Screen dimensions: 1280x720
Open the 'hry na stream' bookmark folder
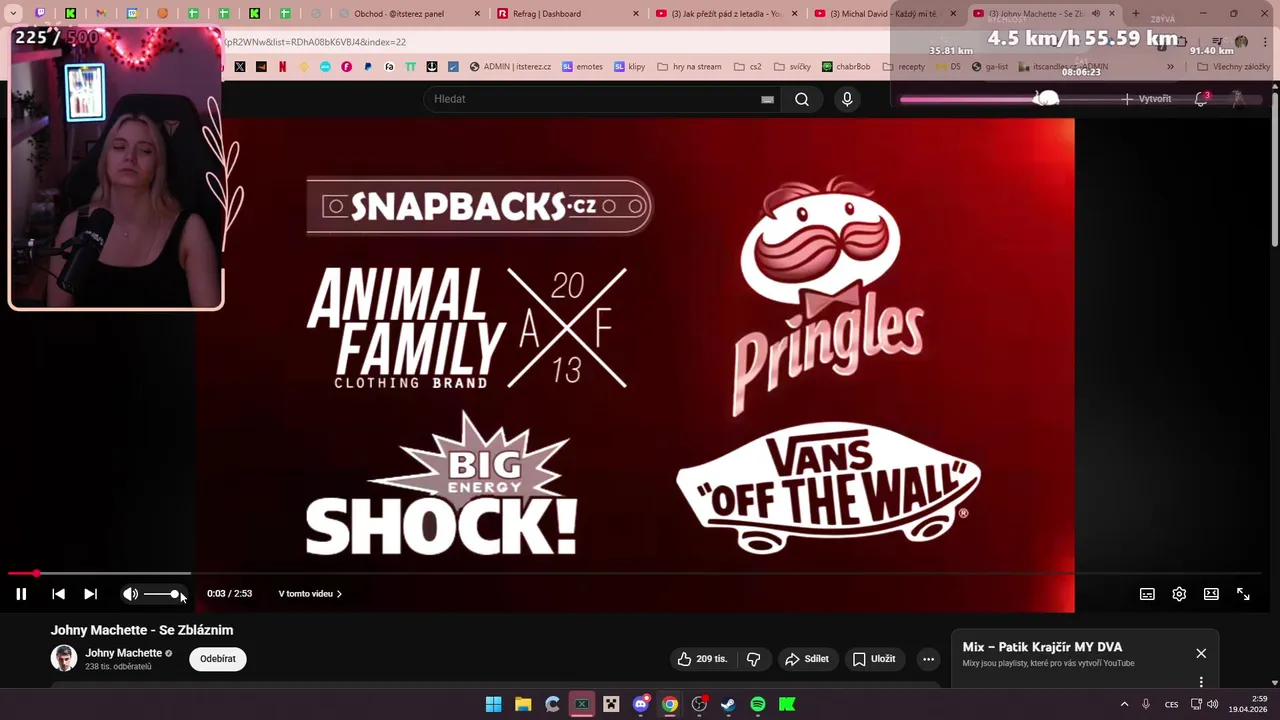click(689, 67)
